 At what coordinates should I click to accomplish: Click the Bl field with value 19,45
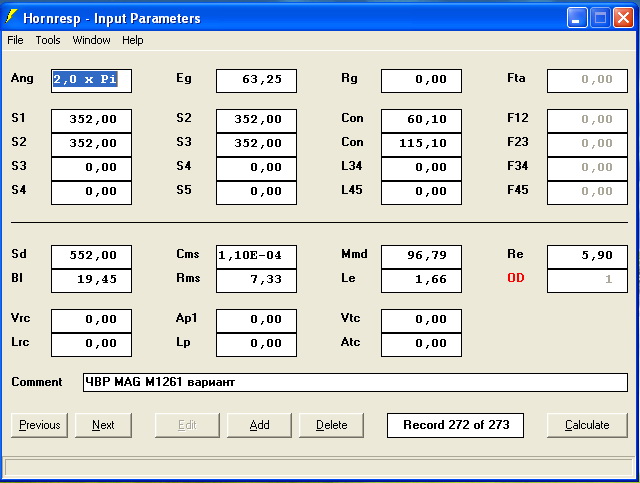(x=91, y=279)
